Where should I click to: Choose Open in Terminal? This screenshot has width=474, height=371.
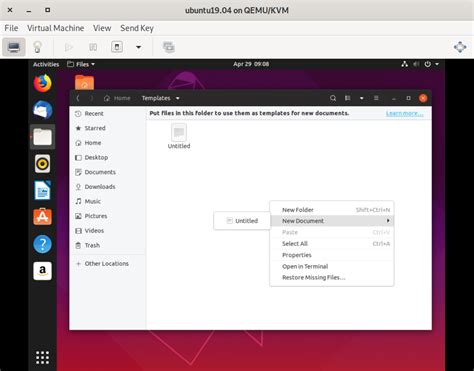pyautogui.click(x=332, y=266)
